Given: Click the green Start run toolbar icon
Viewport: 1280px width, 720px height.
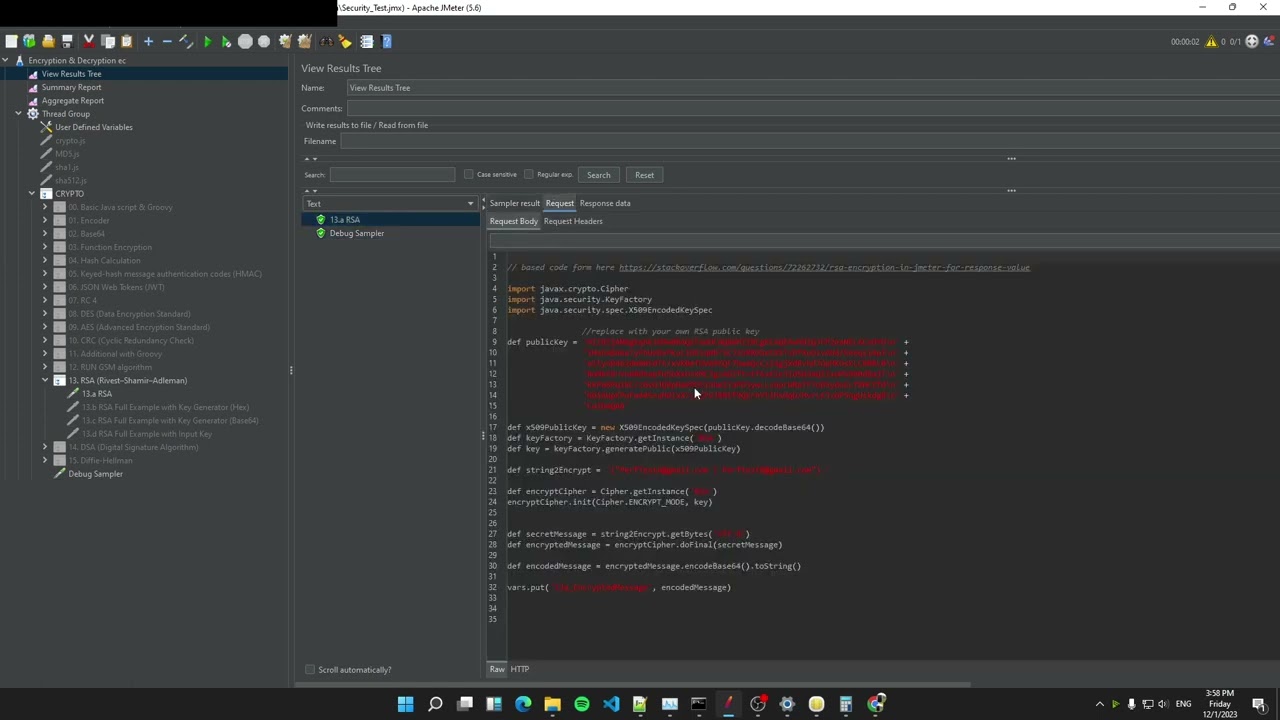Looking at the screenshot, I should pos(207,41).
